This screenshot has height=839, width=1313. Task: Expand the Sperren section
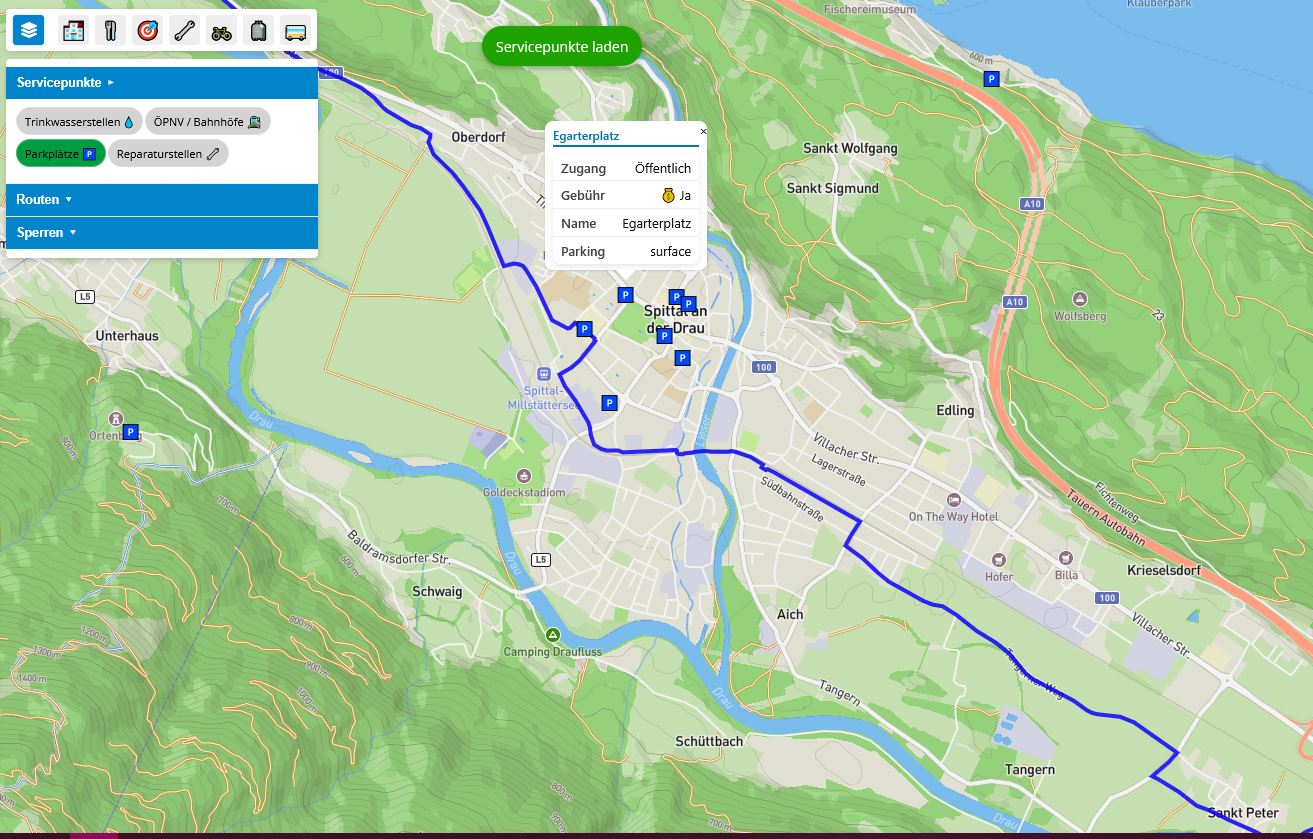41,232
